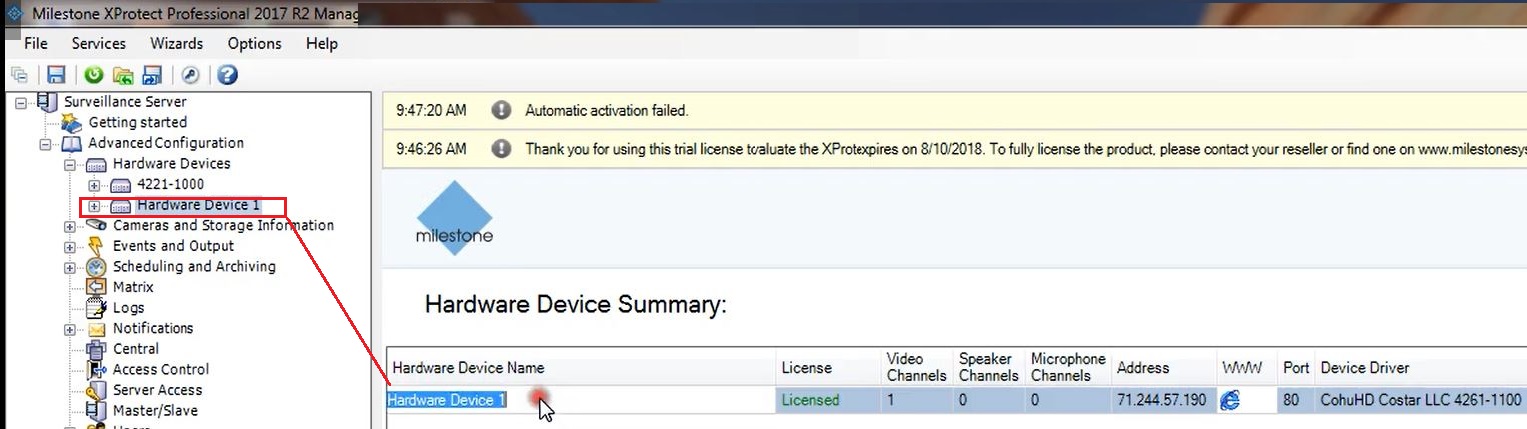Click the Events and Output icon
The height and width of the screenshot is (429, 1527).
click(96, 246)
